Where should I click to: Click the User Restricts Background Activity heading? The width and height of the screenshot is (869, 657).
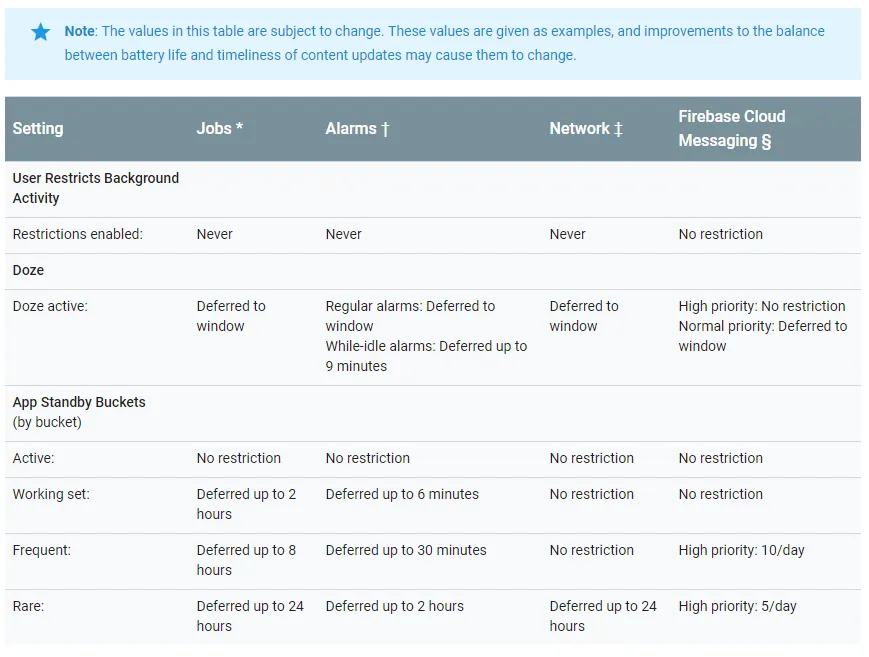[x=95, y=188]
